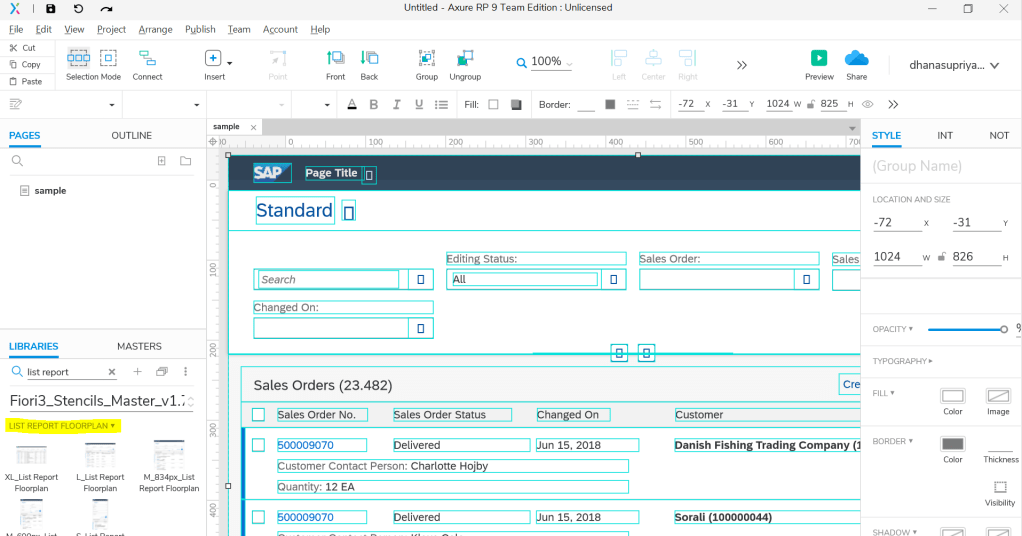This screenshot has height=536, width=1022.
Task: Toggle the aspect ratio lock in Style panel
Action: (x=940, y=257)
